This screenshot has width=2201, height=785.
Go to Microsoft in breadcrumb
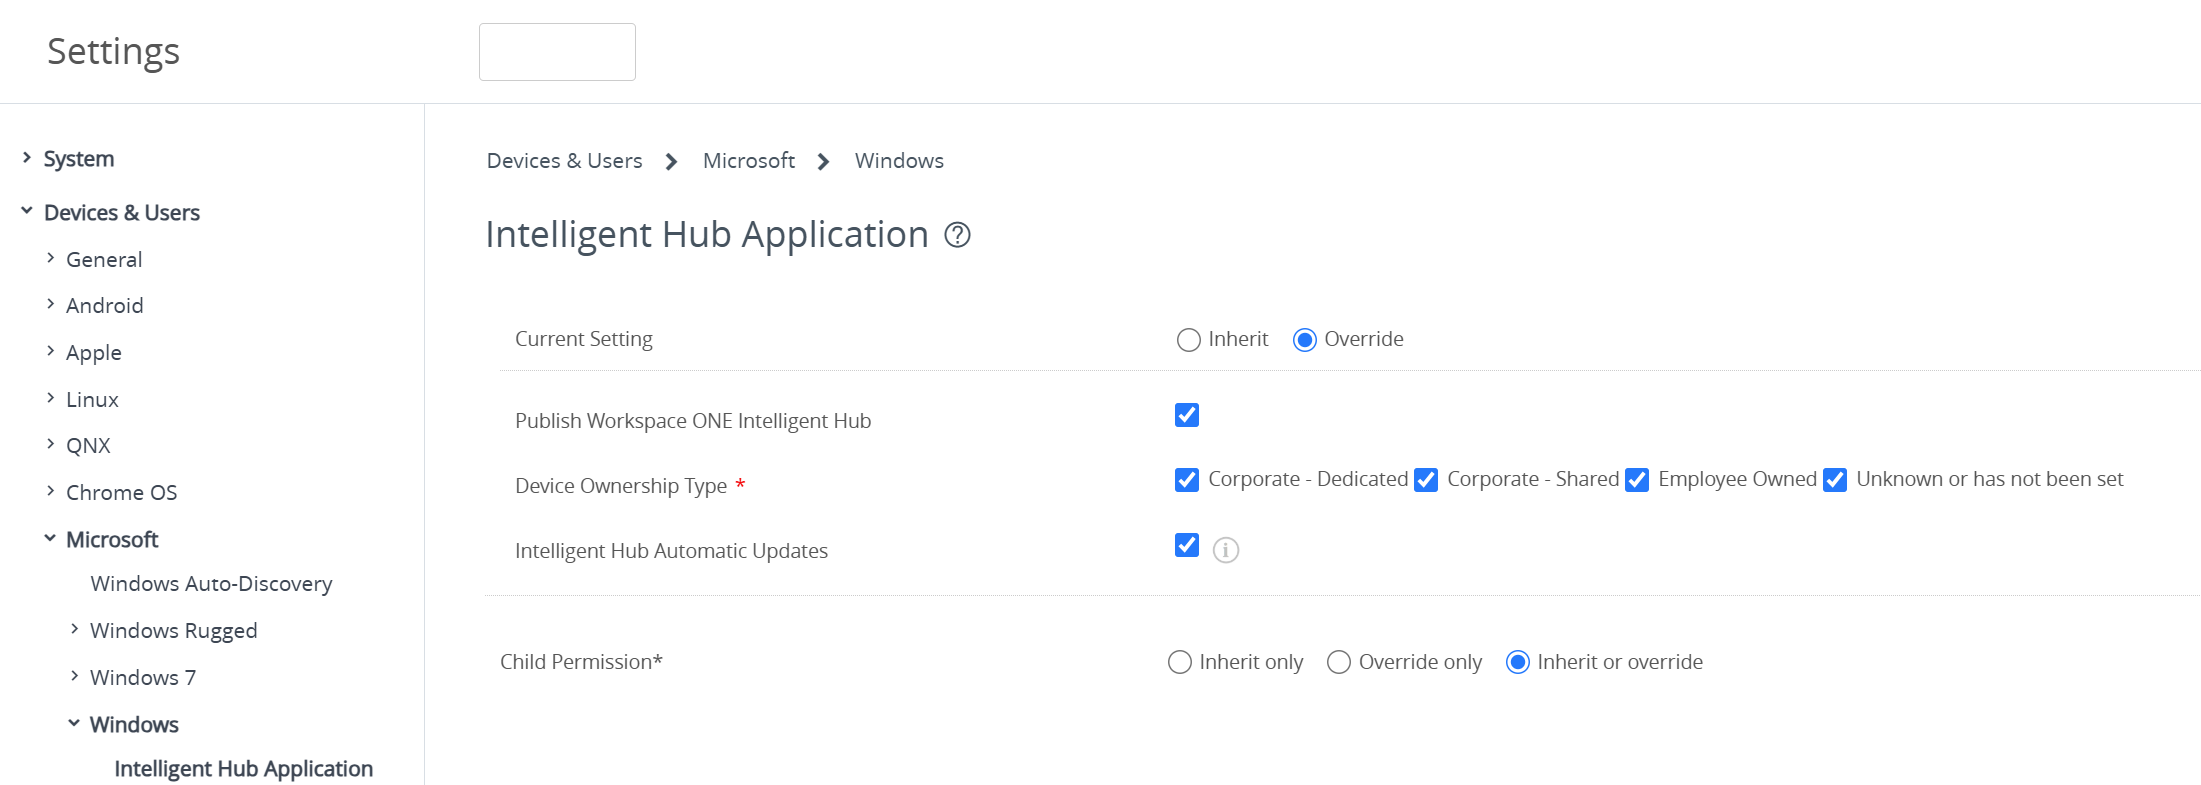(x=748, y=161)
